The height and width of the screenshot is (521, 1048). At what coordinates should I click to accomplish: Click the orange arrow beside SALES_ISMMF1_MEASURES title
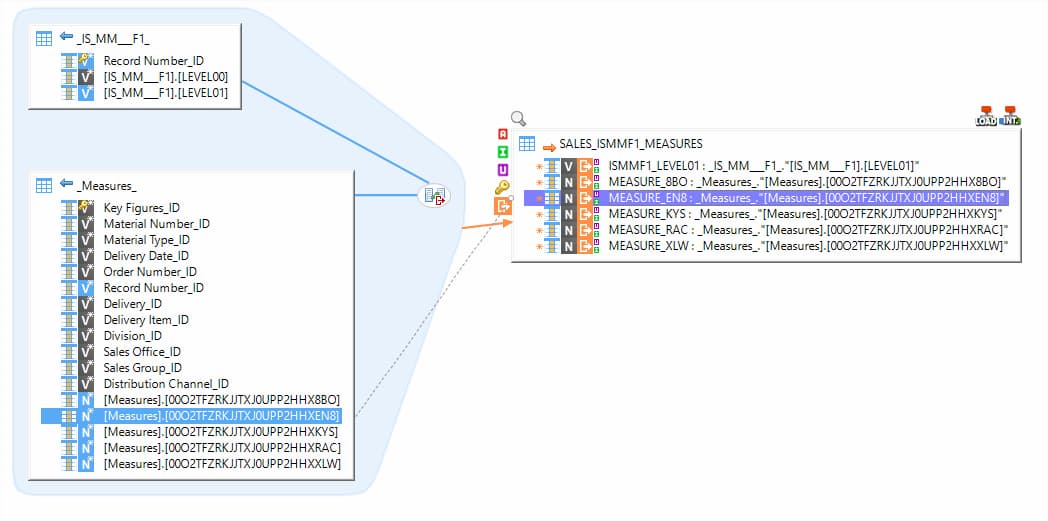pyautogui.click(x=549, y=148)
